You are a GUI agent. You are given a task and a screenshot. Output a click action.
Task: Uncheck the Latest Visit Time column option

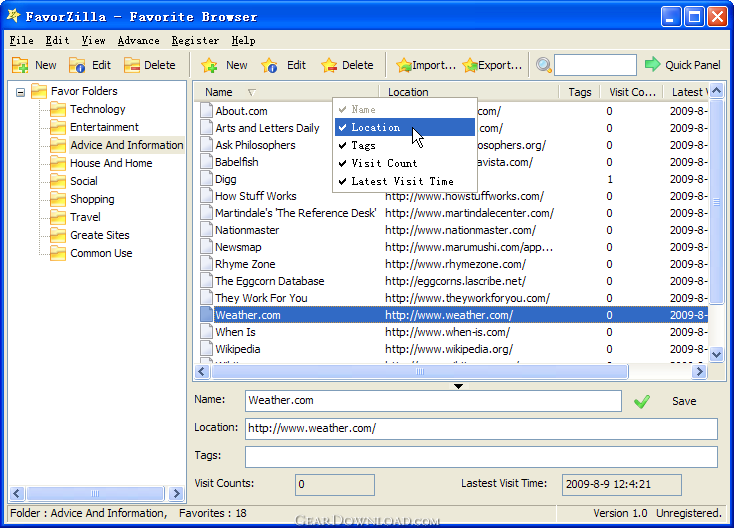(x=405, y=181)
